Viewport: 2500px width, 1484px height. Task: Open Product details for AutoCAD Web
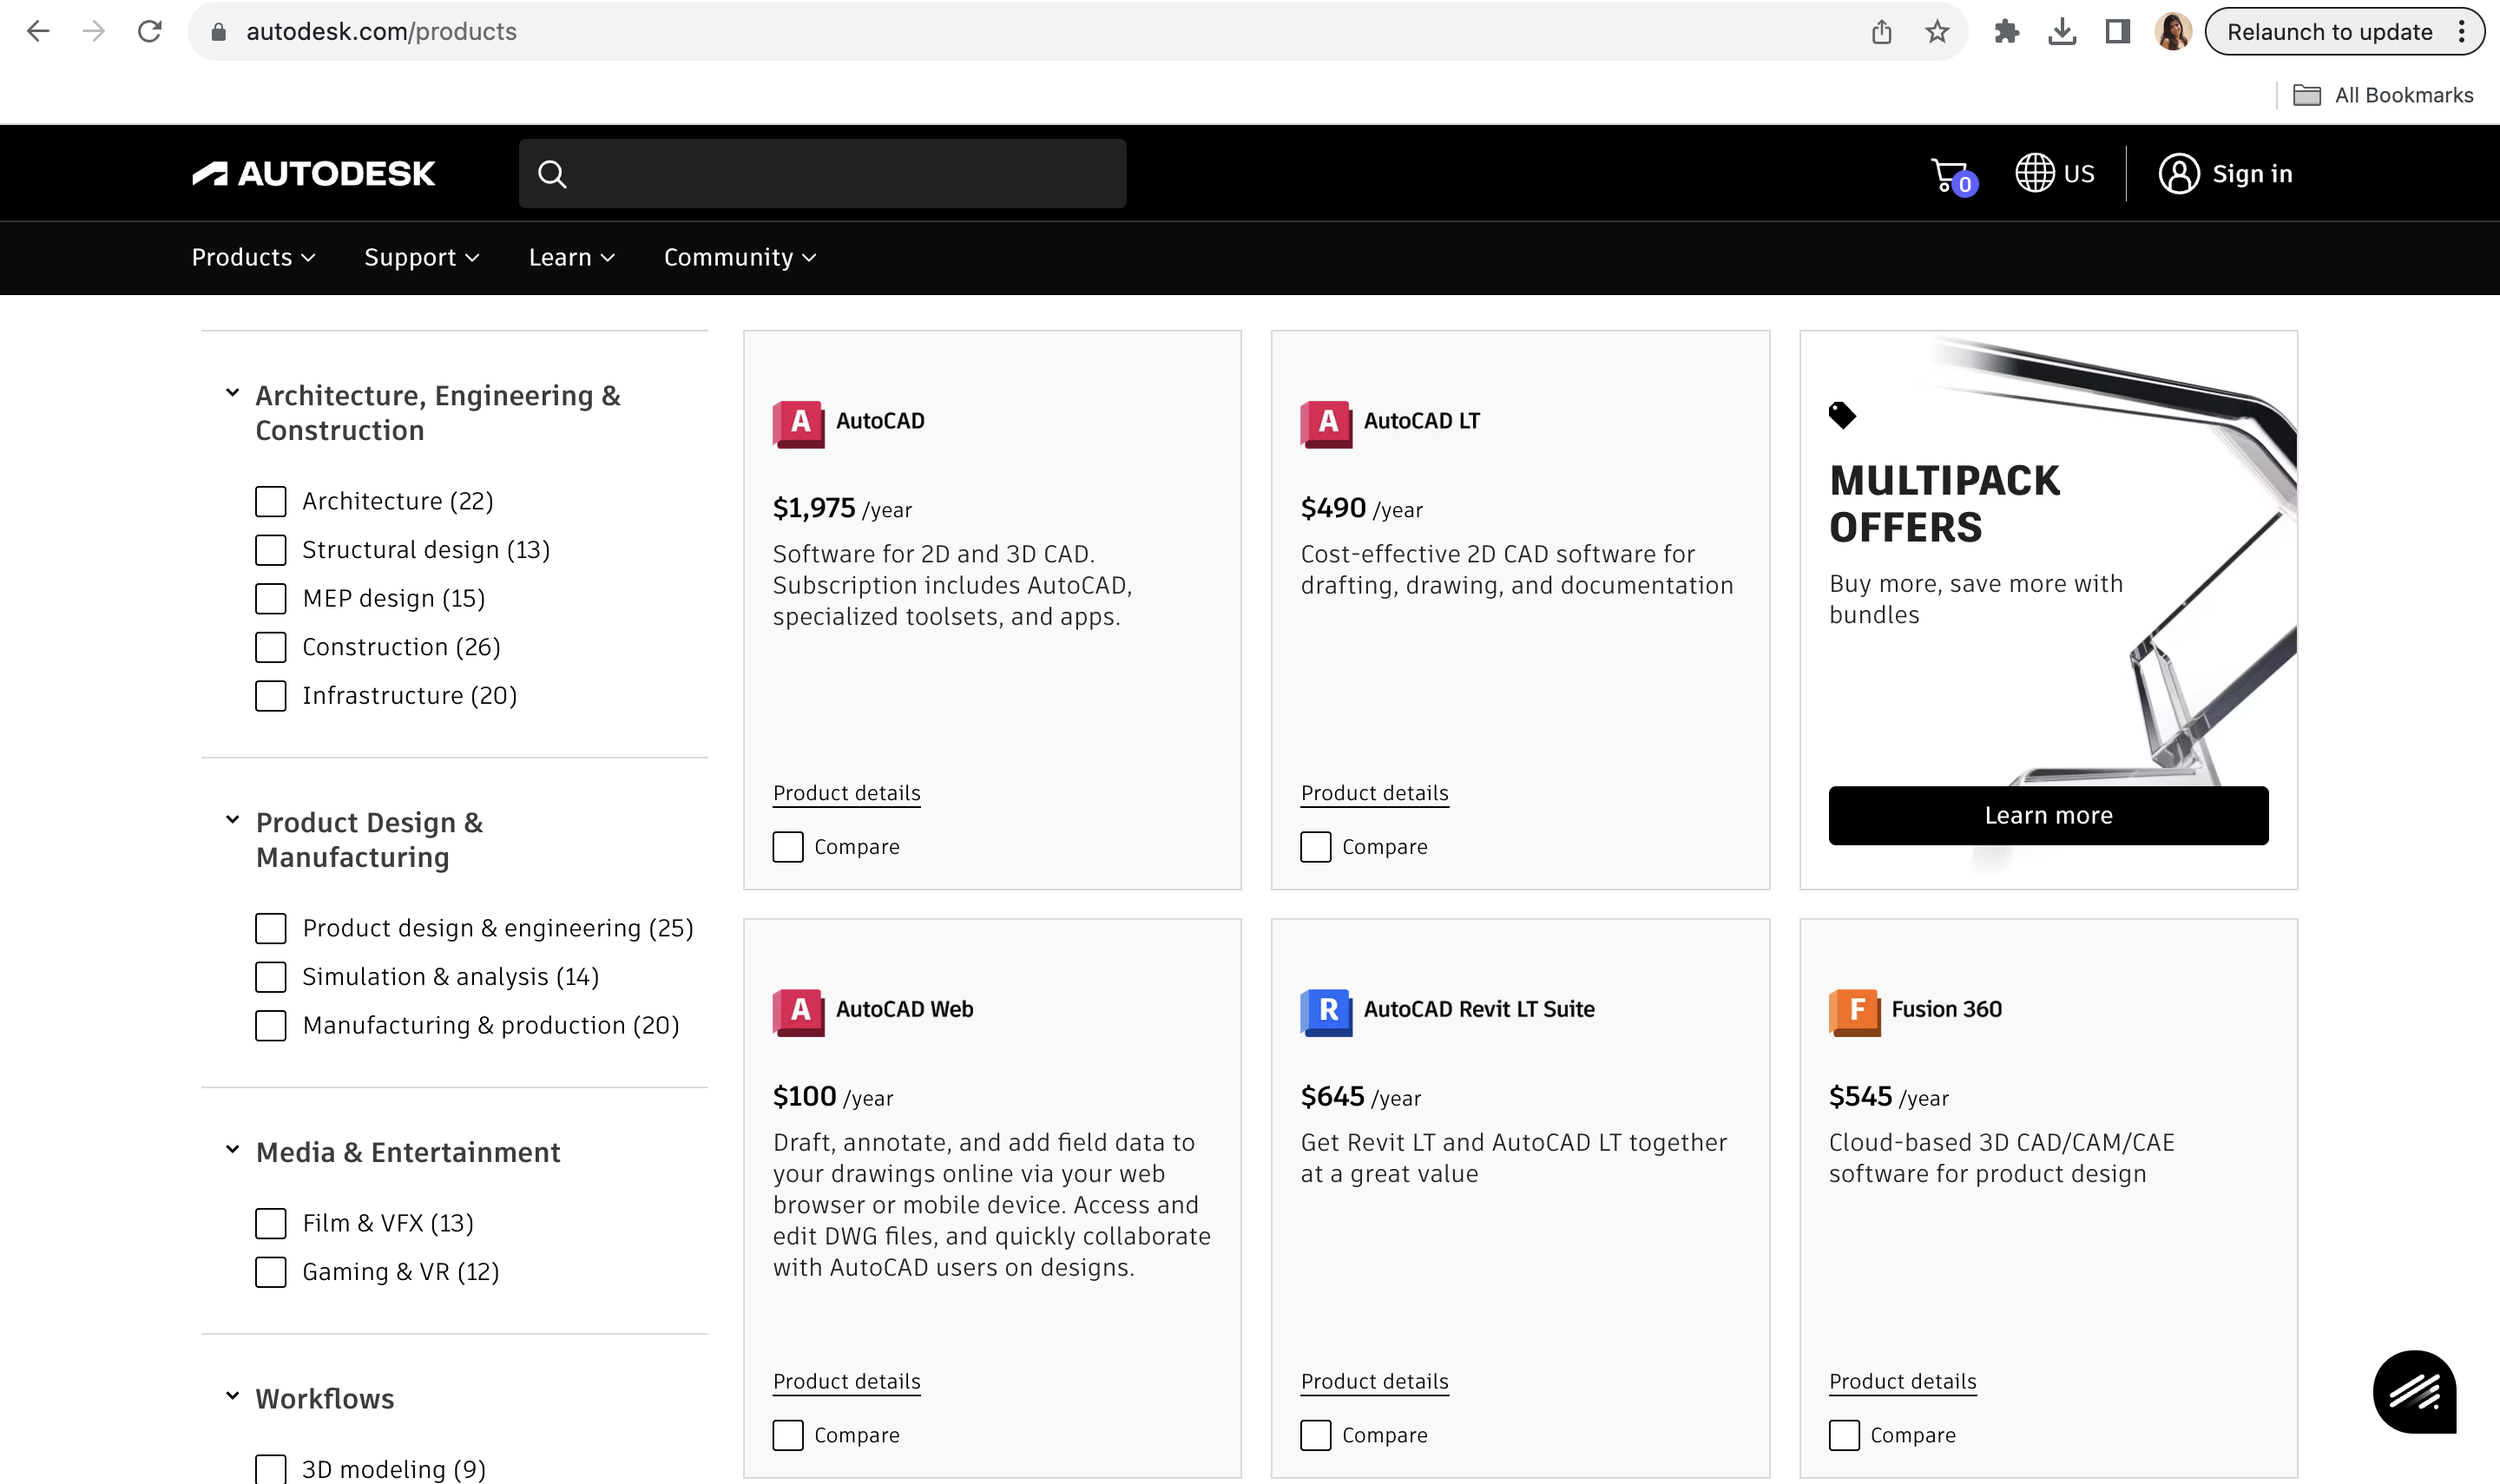847,1381
